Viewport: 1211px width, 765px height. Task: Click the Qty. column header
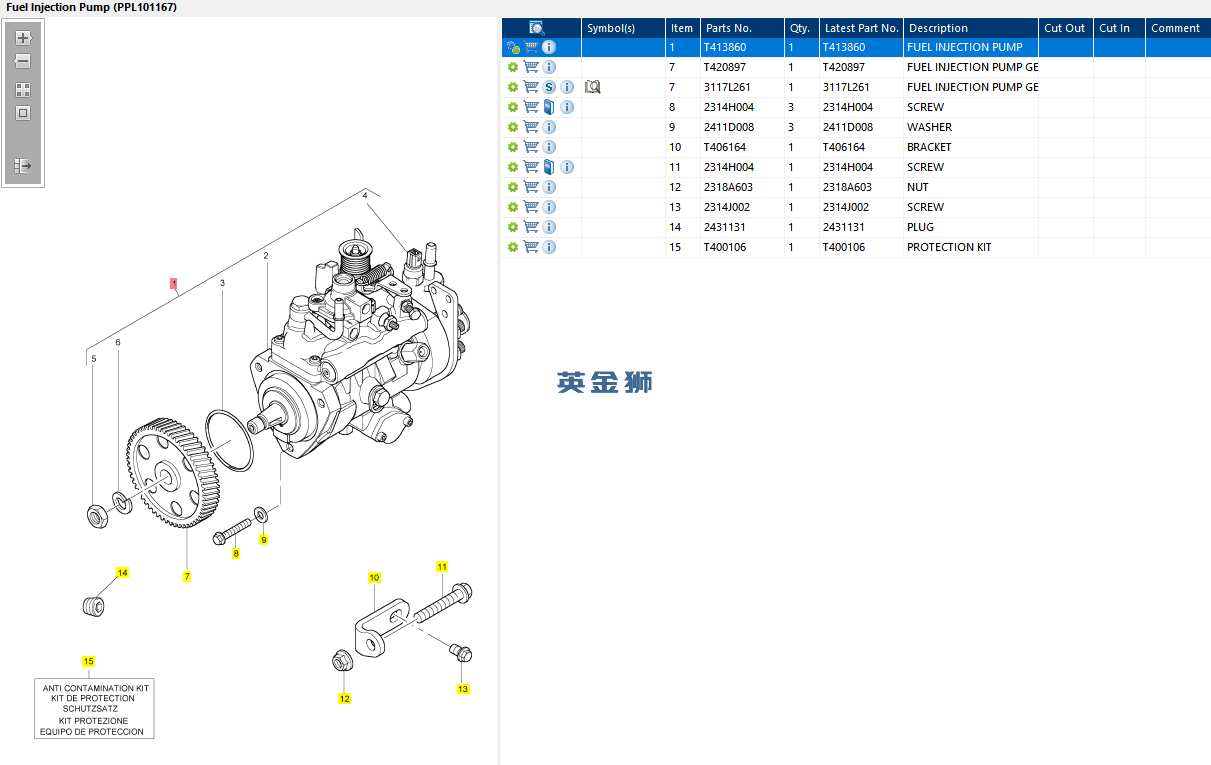point(802,28)
